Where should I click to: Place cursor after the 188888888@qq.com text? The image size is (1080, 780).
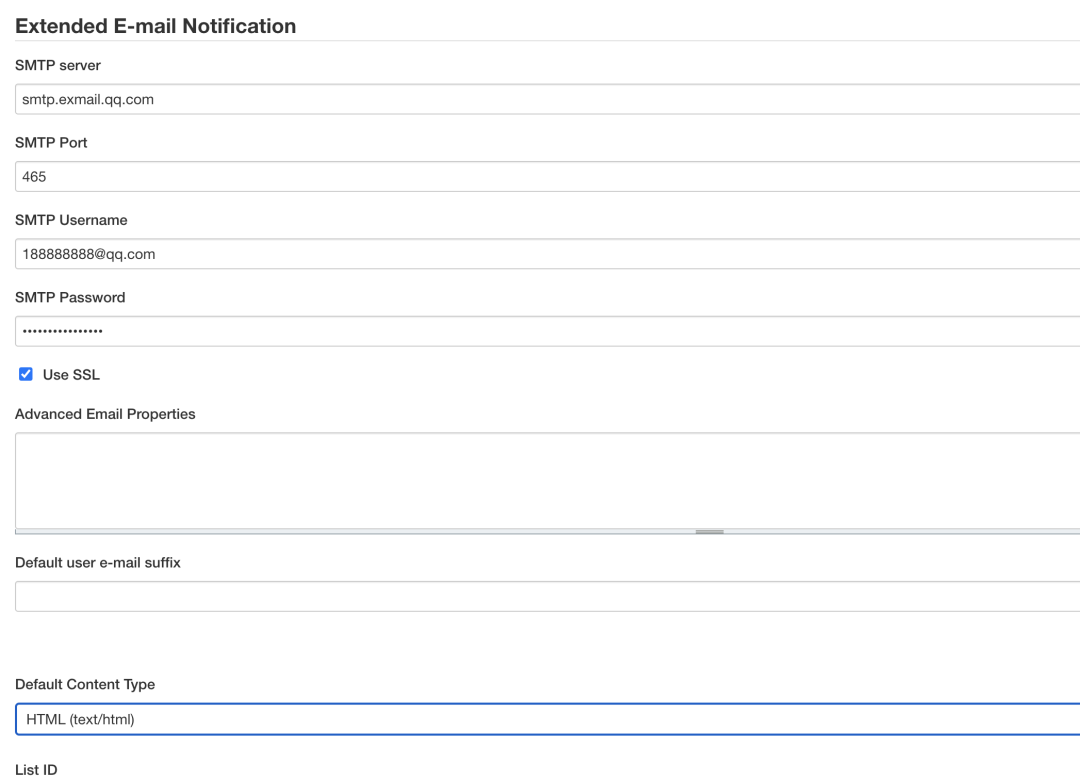point(158,254)
